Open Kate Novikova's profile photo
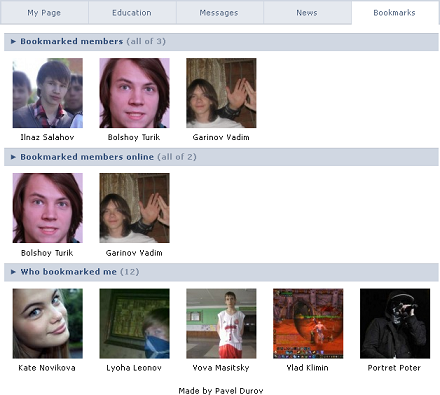440x395 pixels. click(x=48, y=323)
